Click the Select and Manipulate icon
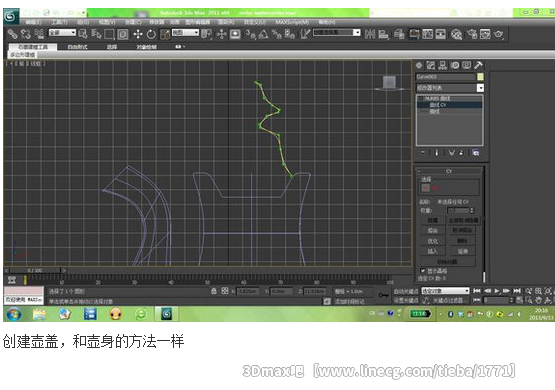This screenshot has height=390, width=555. (222, 34)
